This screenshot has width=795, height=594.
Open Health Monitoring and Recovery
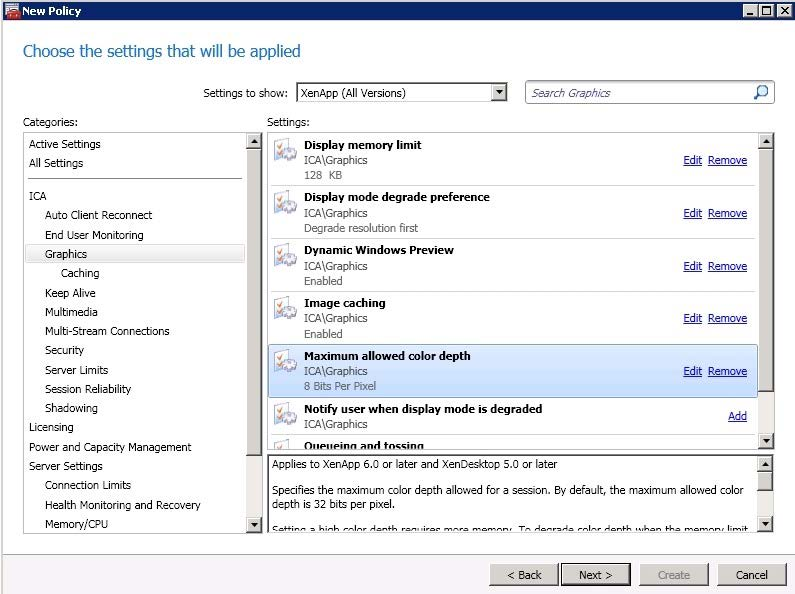pyautogui.click(x=122, y=505)
